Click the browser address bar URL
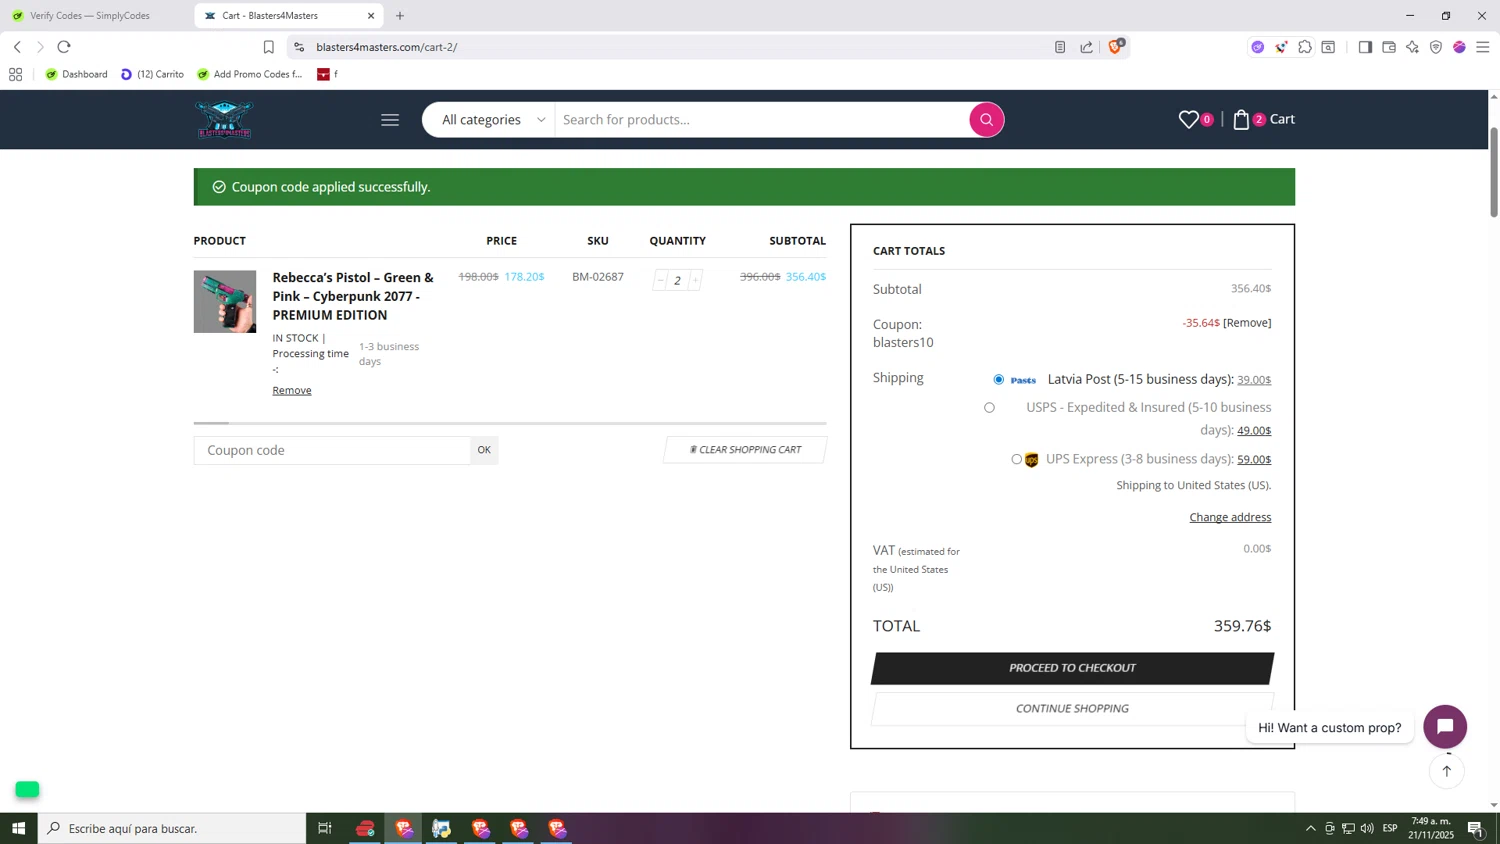1500x844 pixels. [386, 47]
